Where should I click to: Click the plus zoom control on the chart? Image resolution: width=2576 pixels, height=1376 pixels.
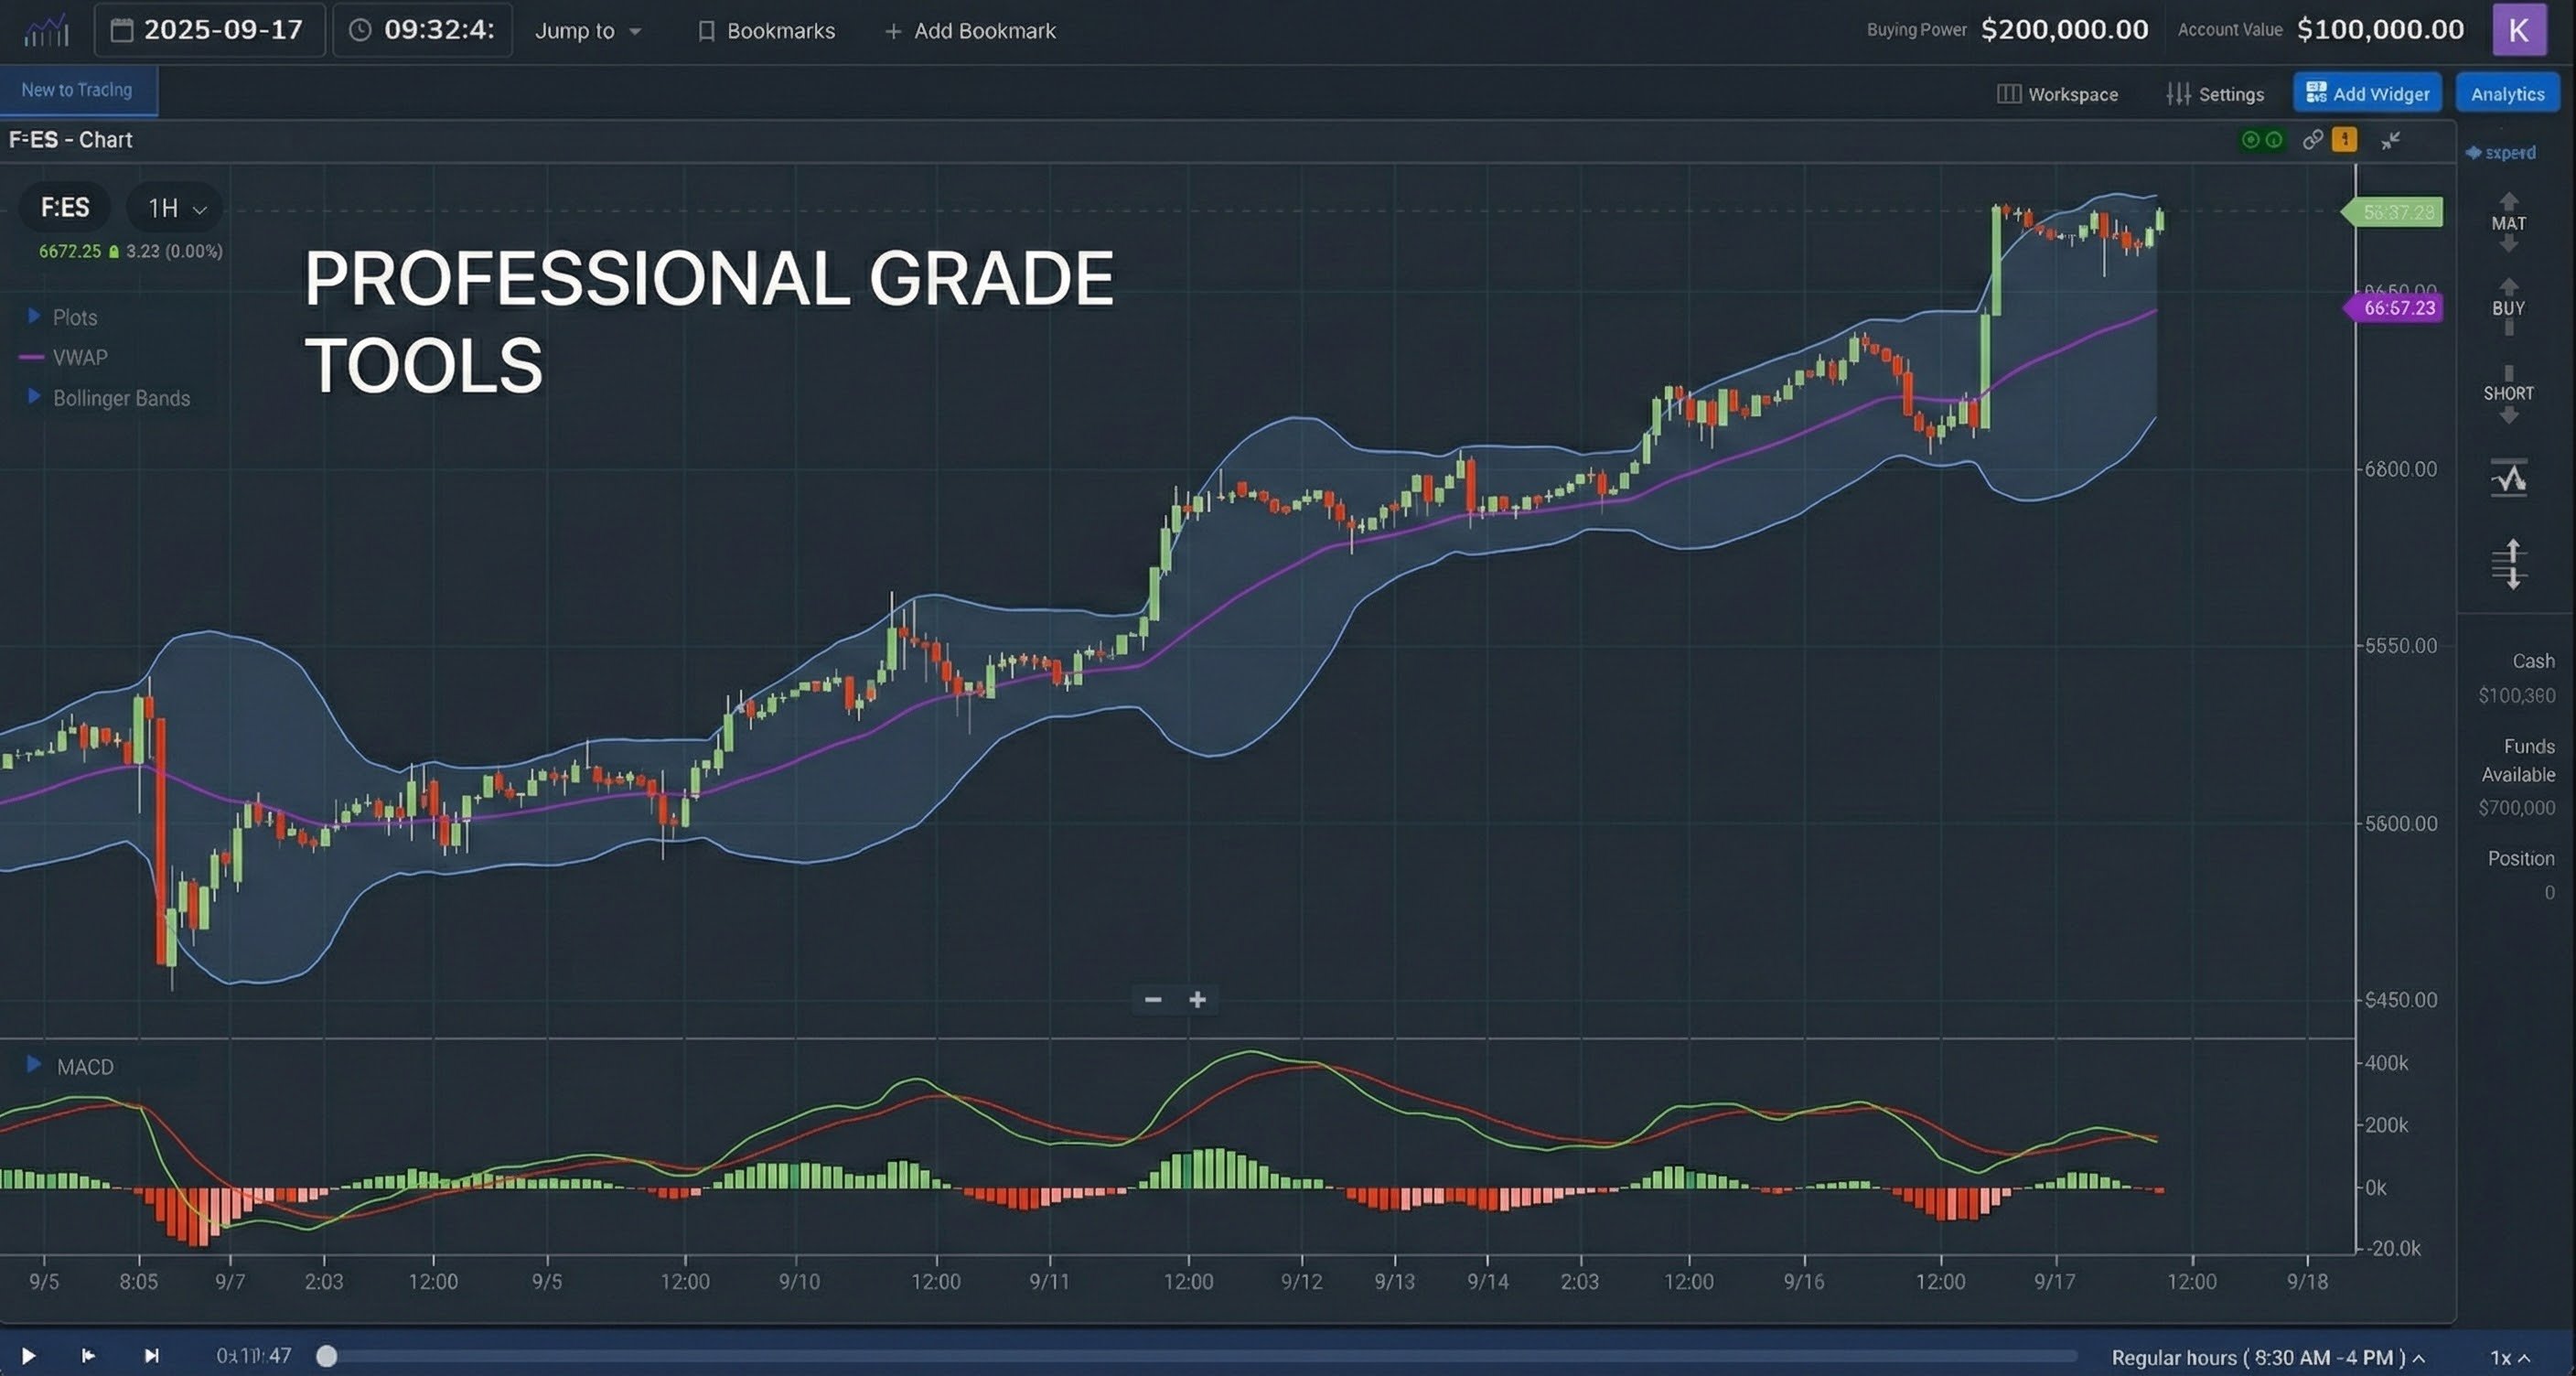point(1197,999)
